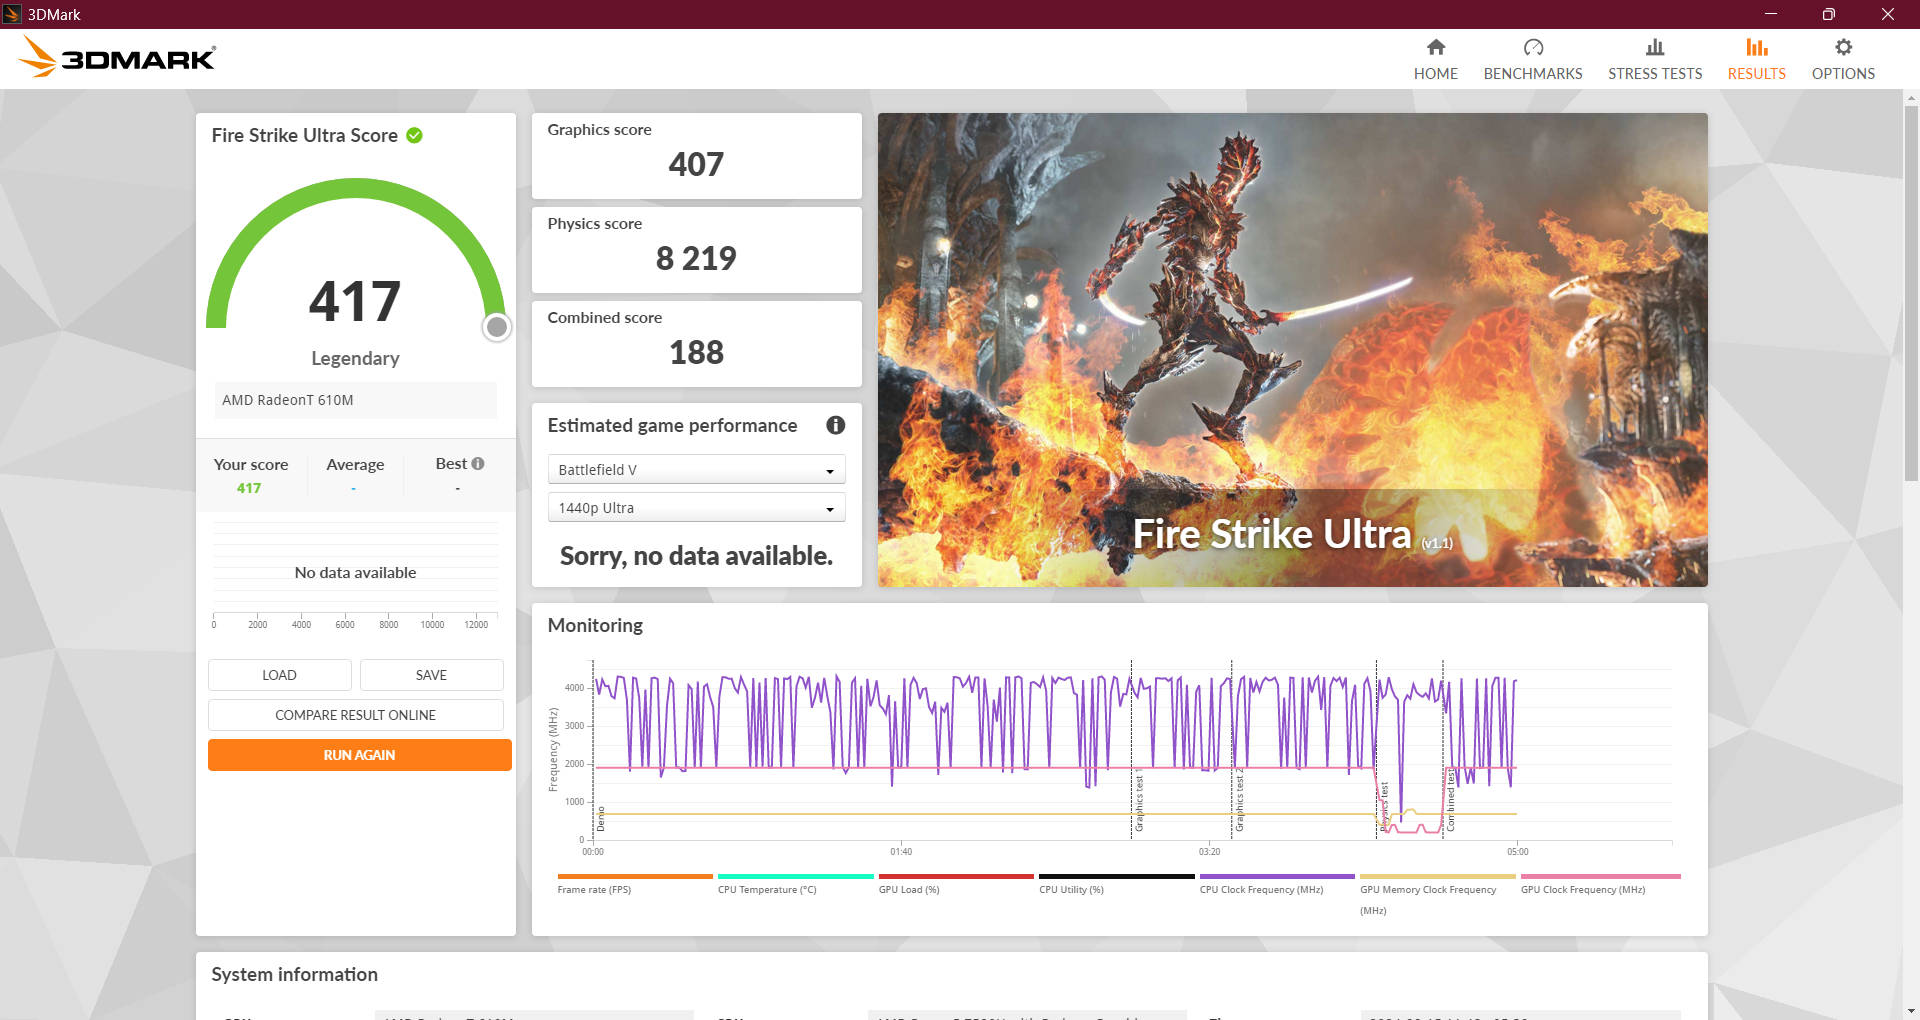This screenshot has height=1020, width=1920.
Task: Toggle CPU Clock Frequency legend swatch
Action: [1277, 877]
